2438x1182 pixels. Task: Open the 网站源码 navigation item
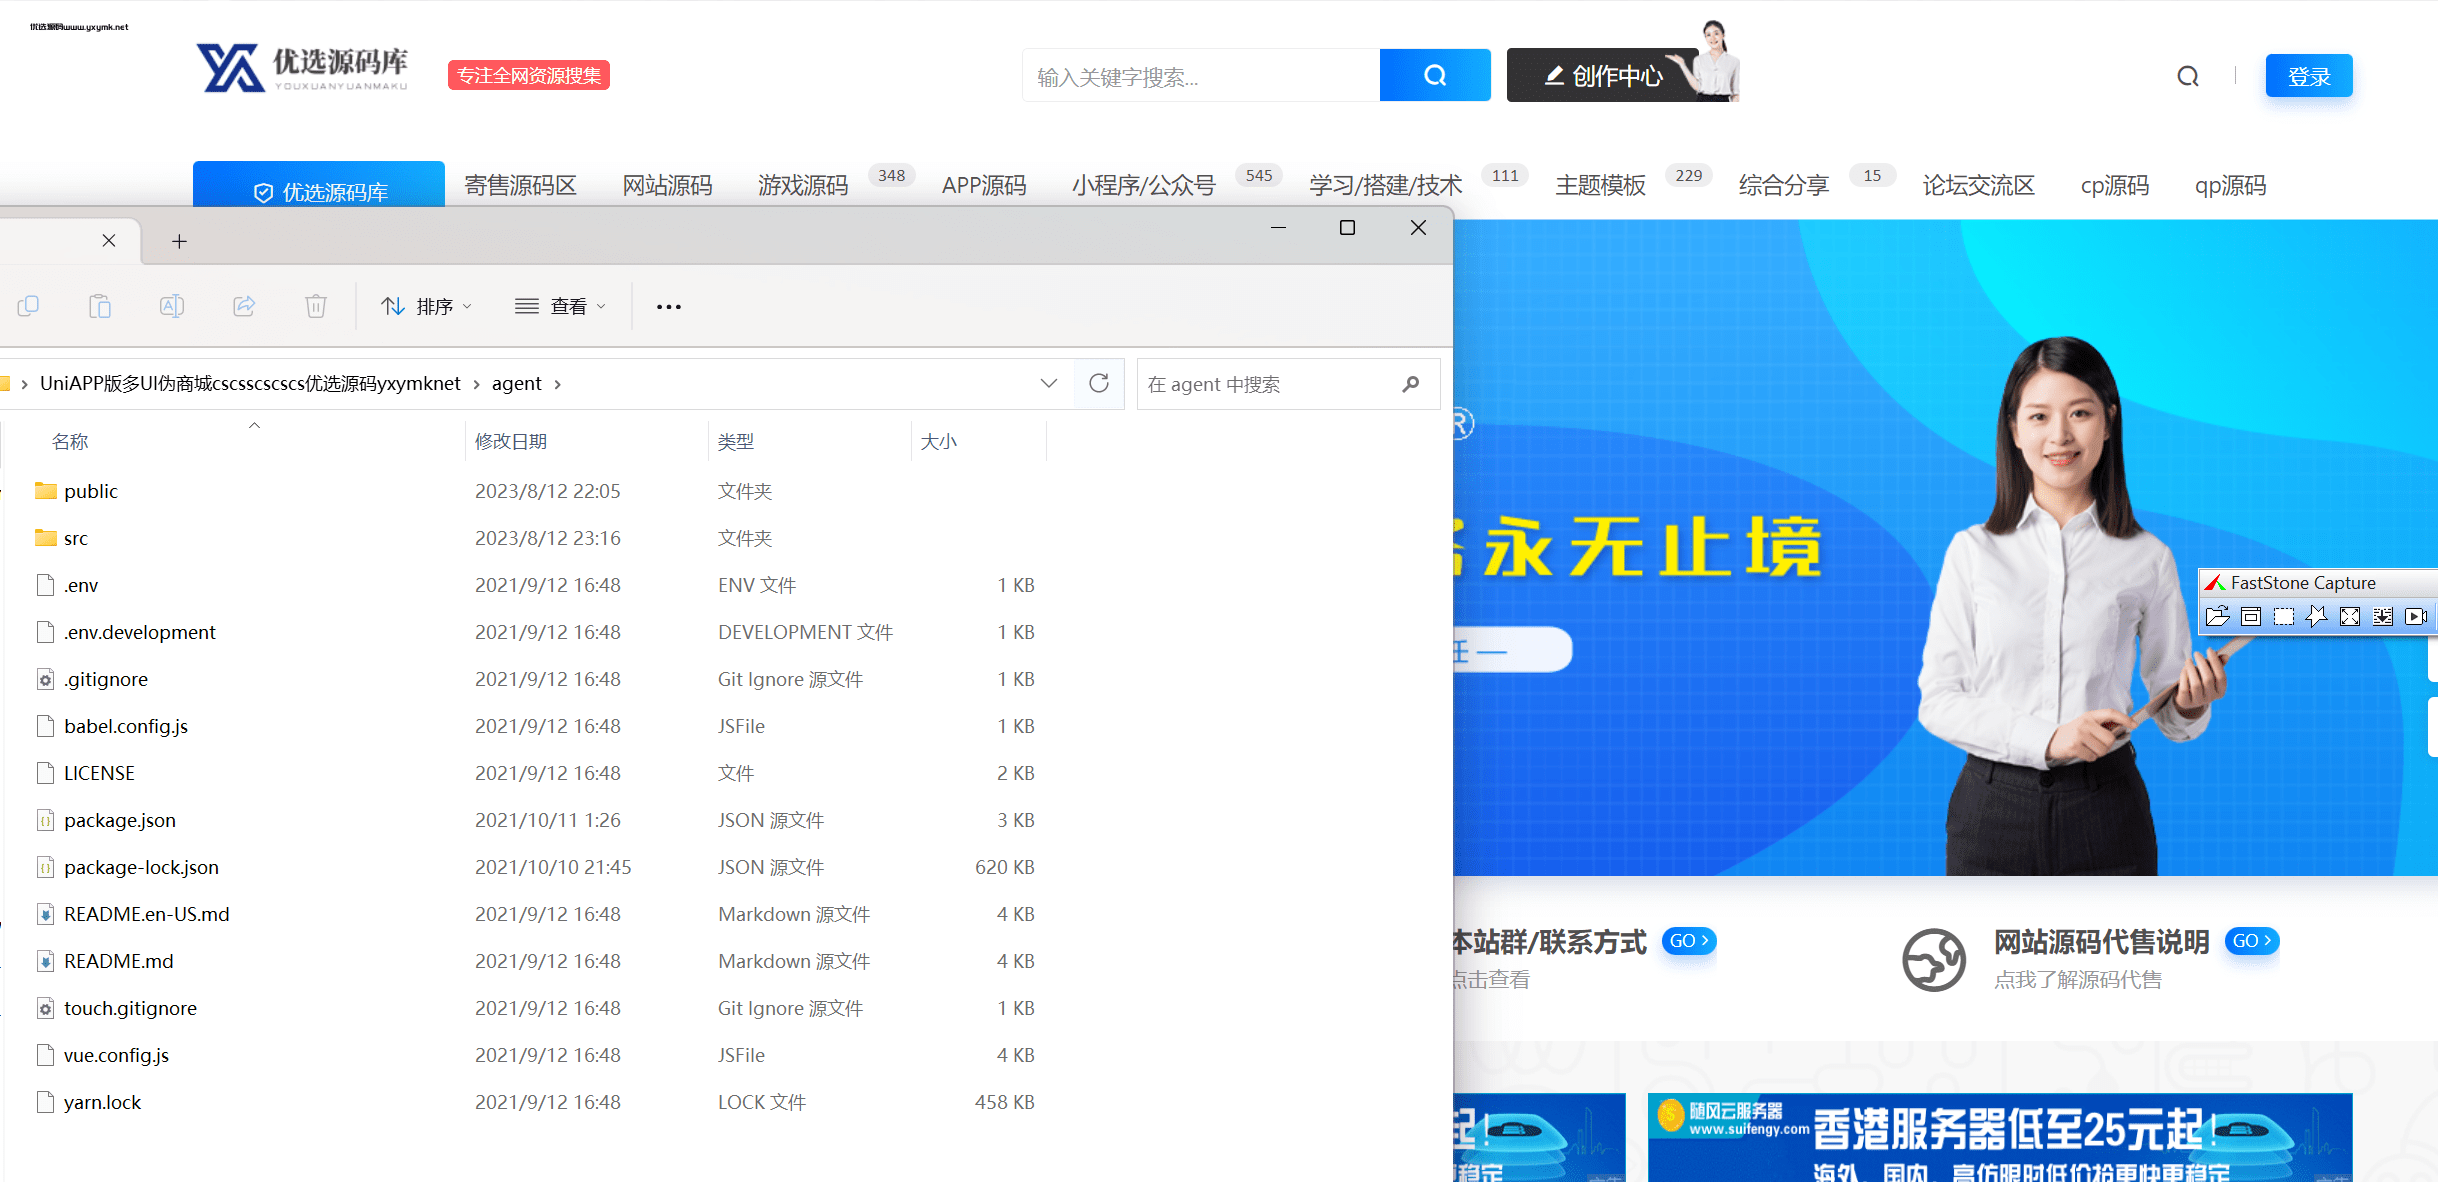pos(667,185)
